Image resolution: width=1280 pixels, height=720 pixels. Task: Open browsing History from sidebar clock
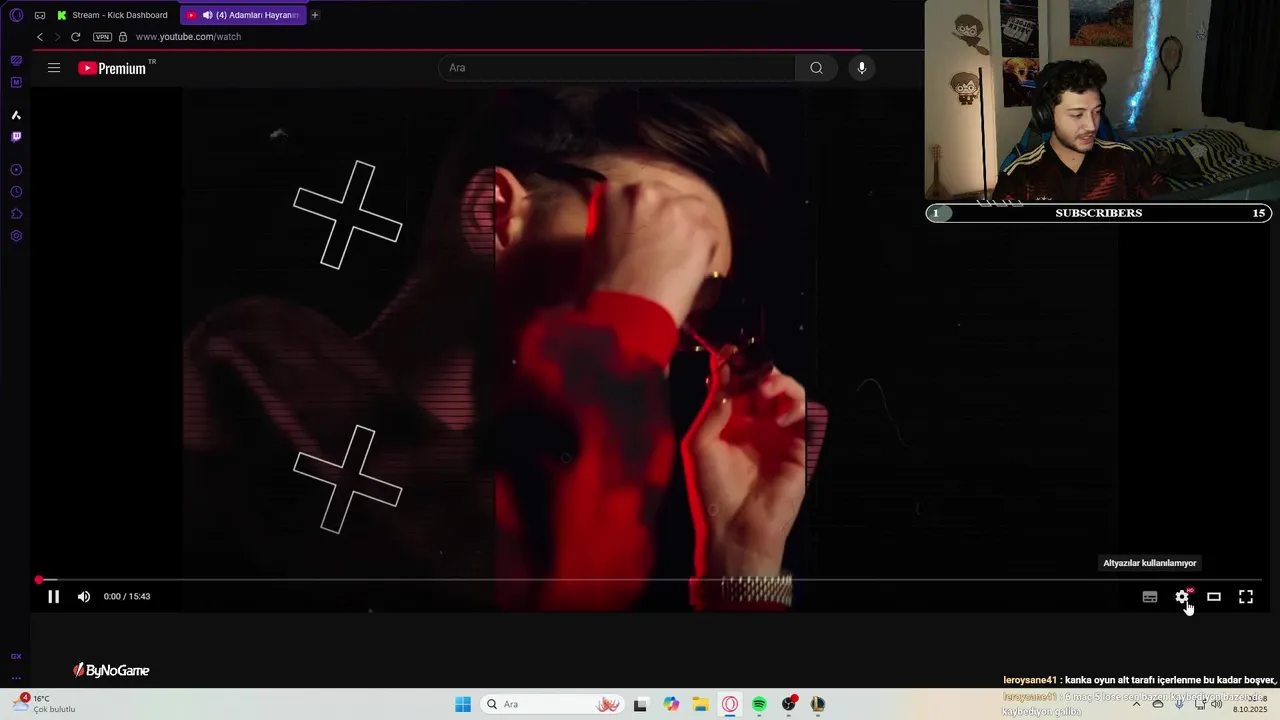click(16, 192)
